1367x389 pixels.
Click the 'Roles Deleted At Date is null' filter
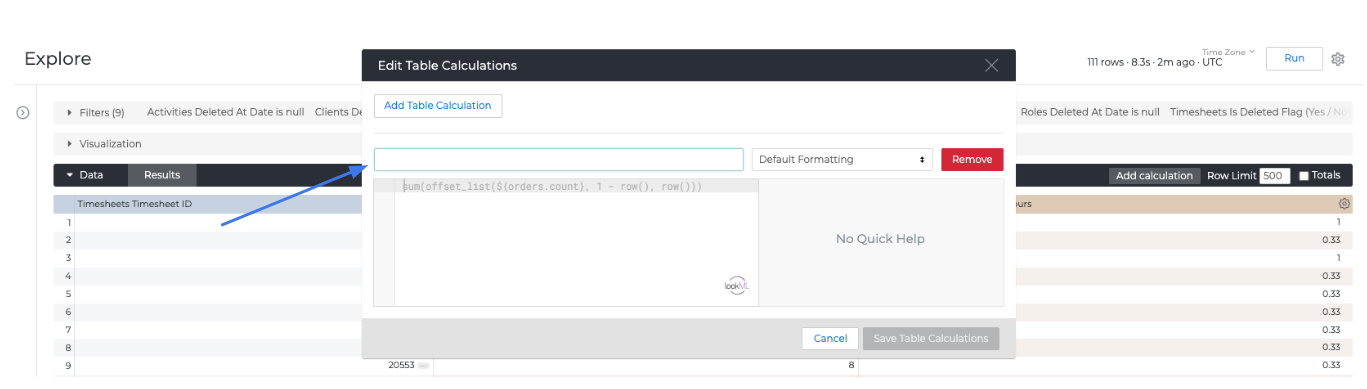(x=1090, y=113)
